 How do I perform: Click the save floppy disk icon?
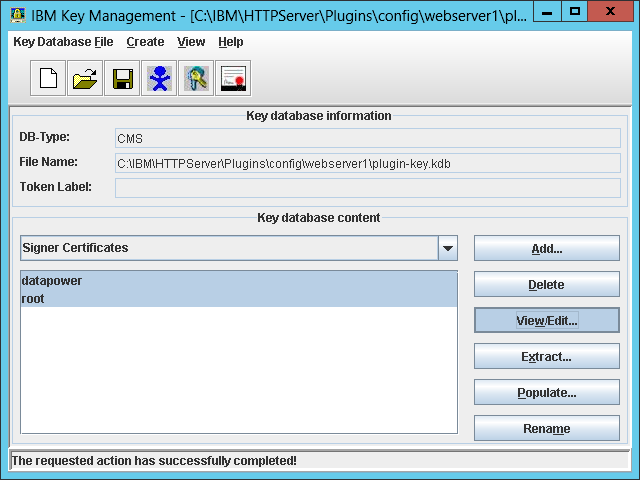(x=123, y=78)
